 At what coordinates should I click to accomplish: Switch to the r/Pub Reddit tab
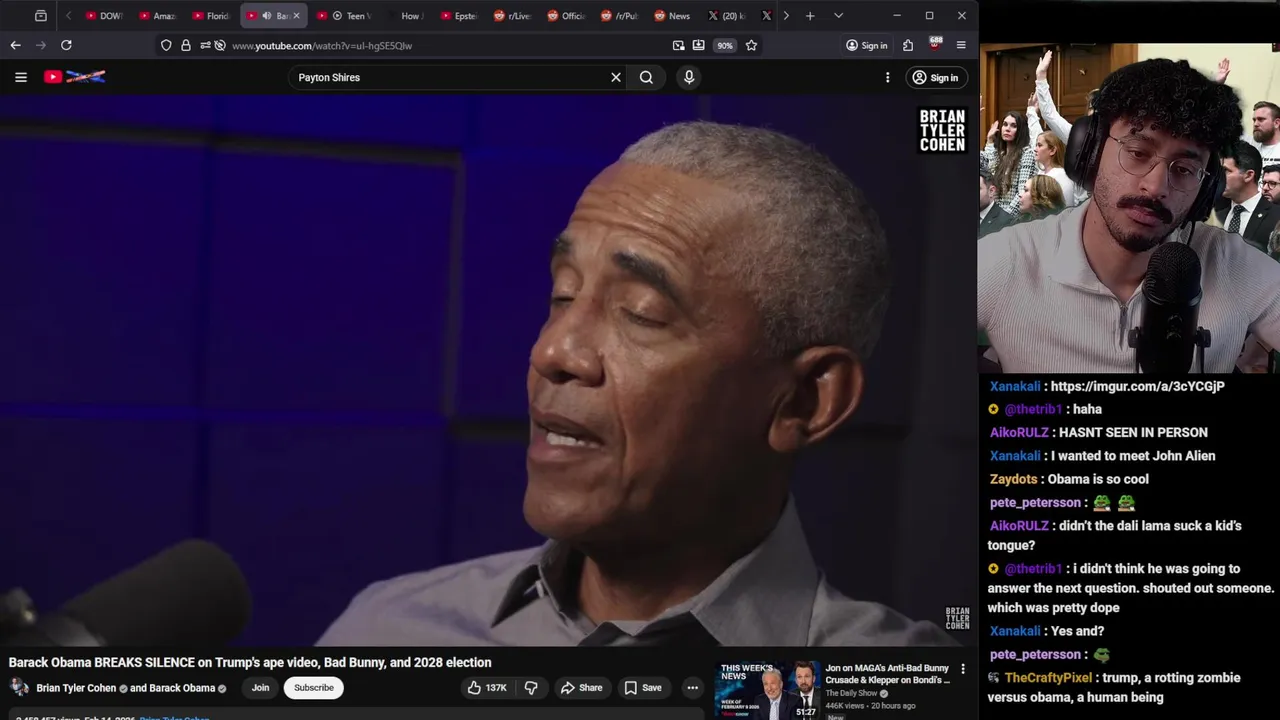pos(620,16)
